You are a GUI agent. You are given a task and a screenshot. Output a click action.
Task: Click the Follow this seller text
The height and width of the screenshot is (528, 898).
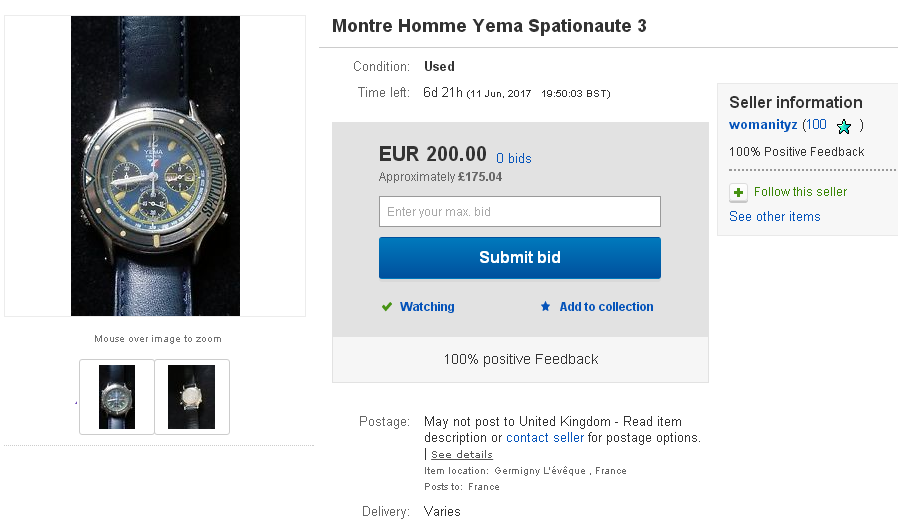[800, 192]
